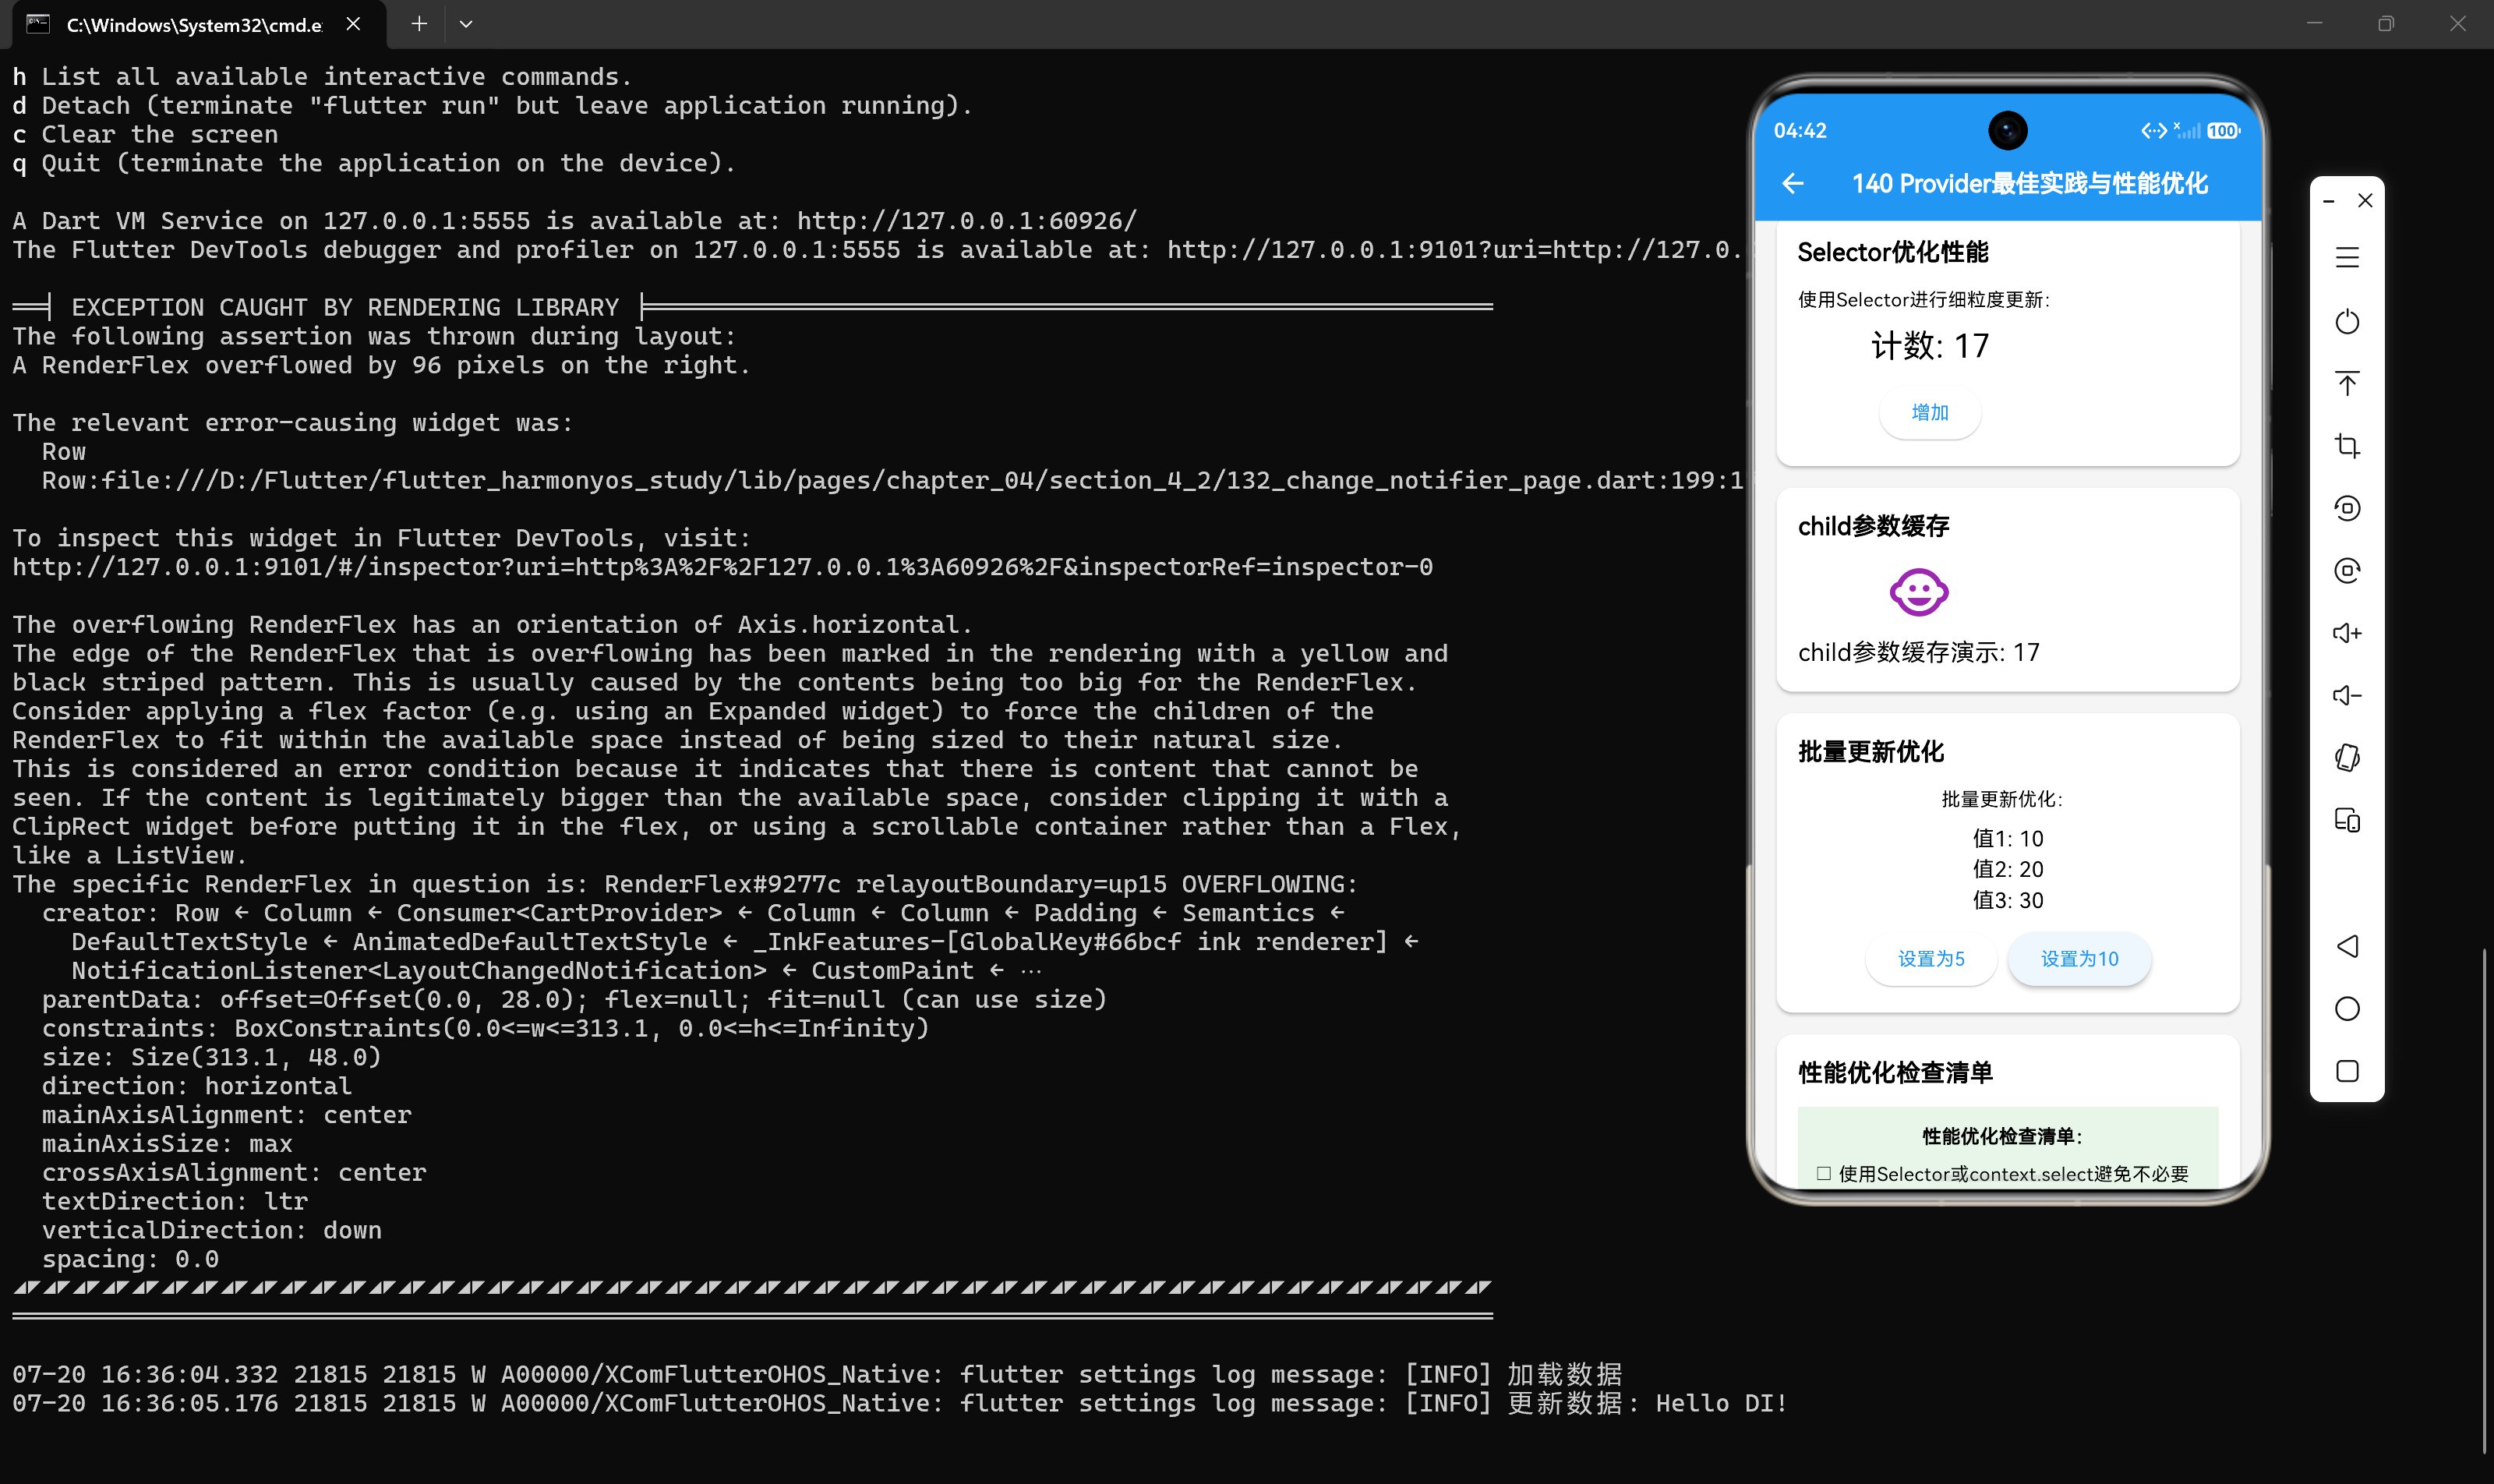The height and width of the screenshot is (1484, 2494).
Task: Close the emulator toolbar panel
Action: 2365,201
